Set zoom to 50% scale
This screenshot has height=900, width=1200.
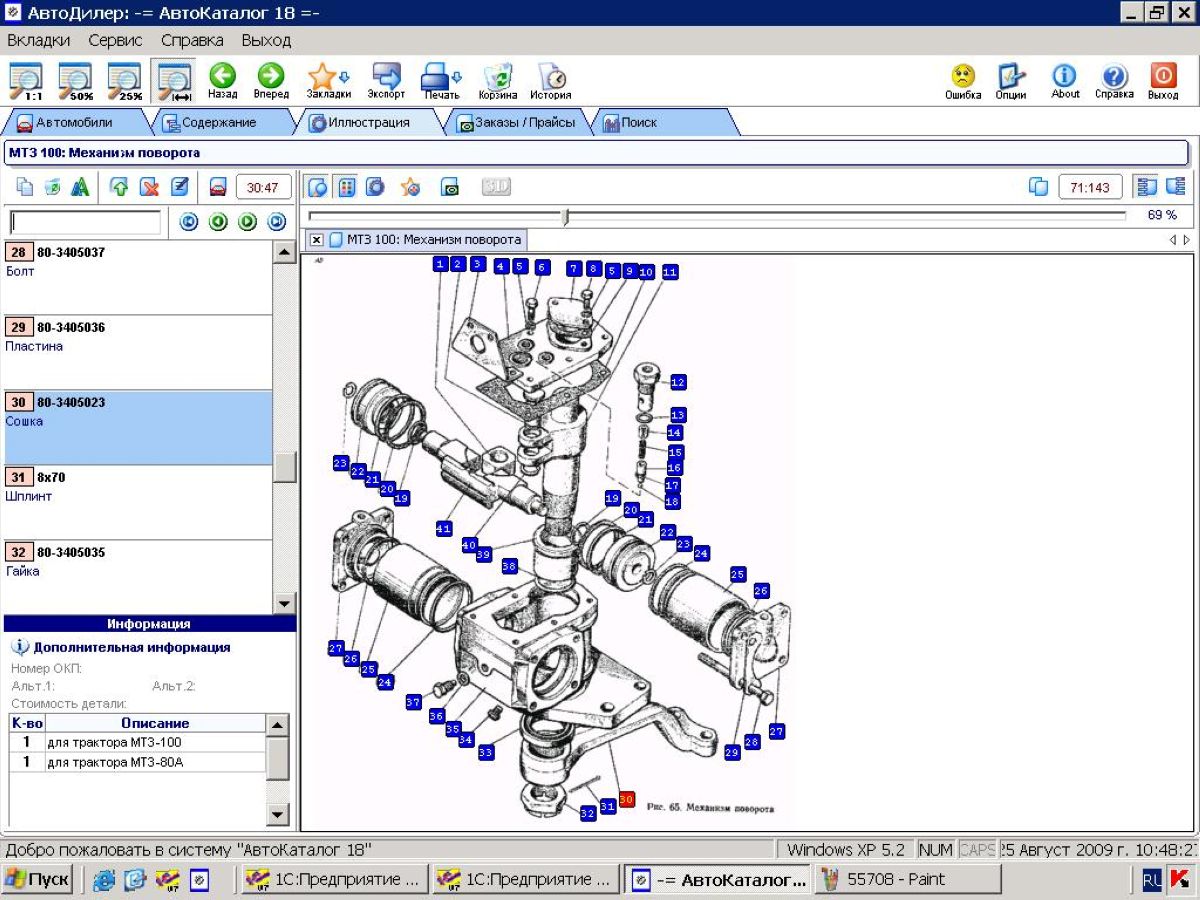(x=75, y=82)
